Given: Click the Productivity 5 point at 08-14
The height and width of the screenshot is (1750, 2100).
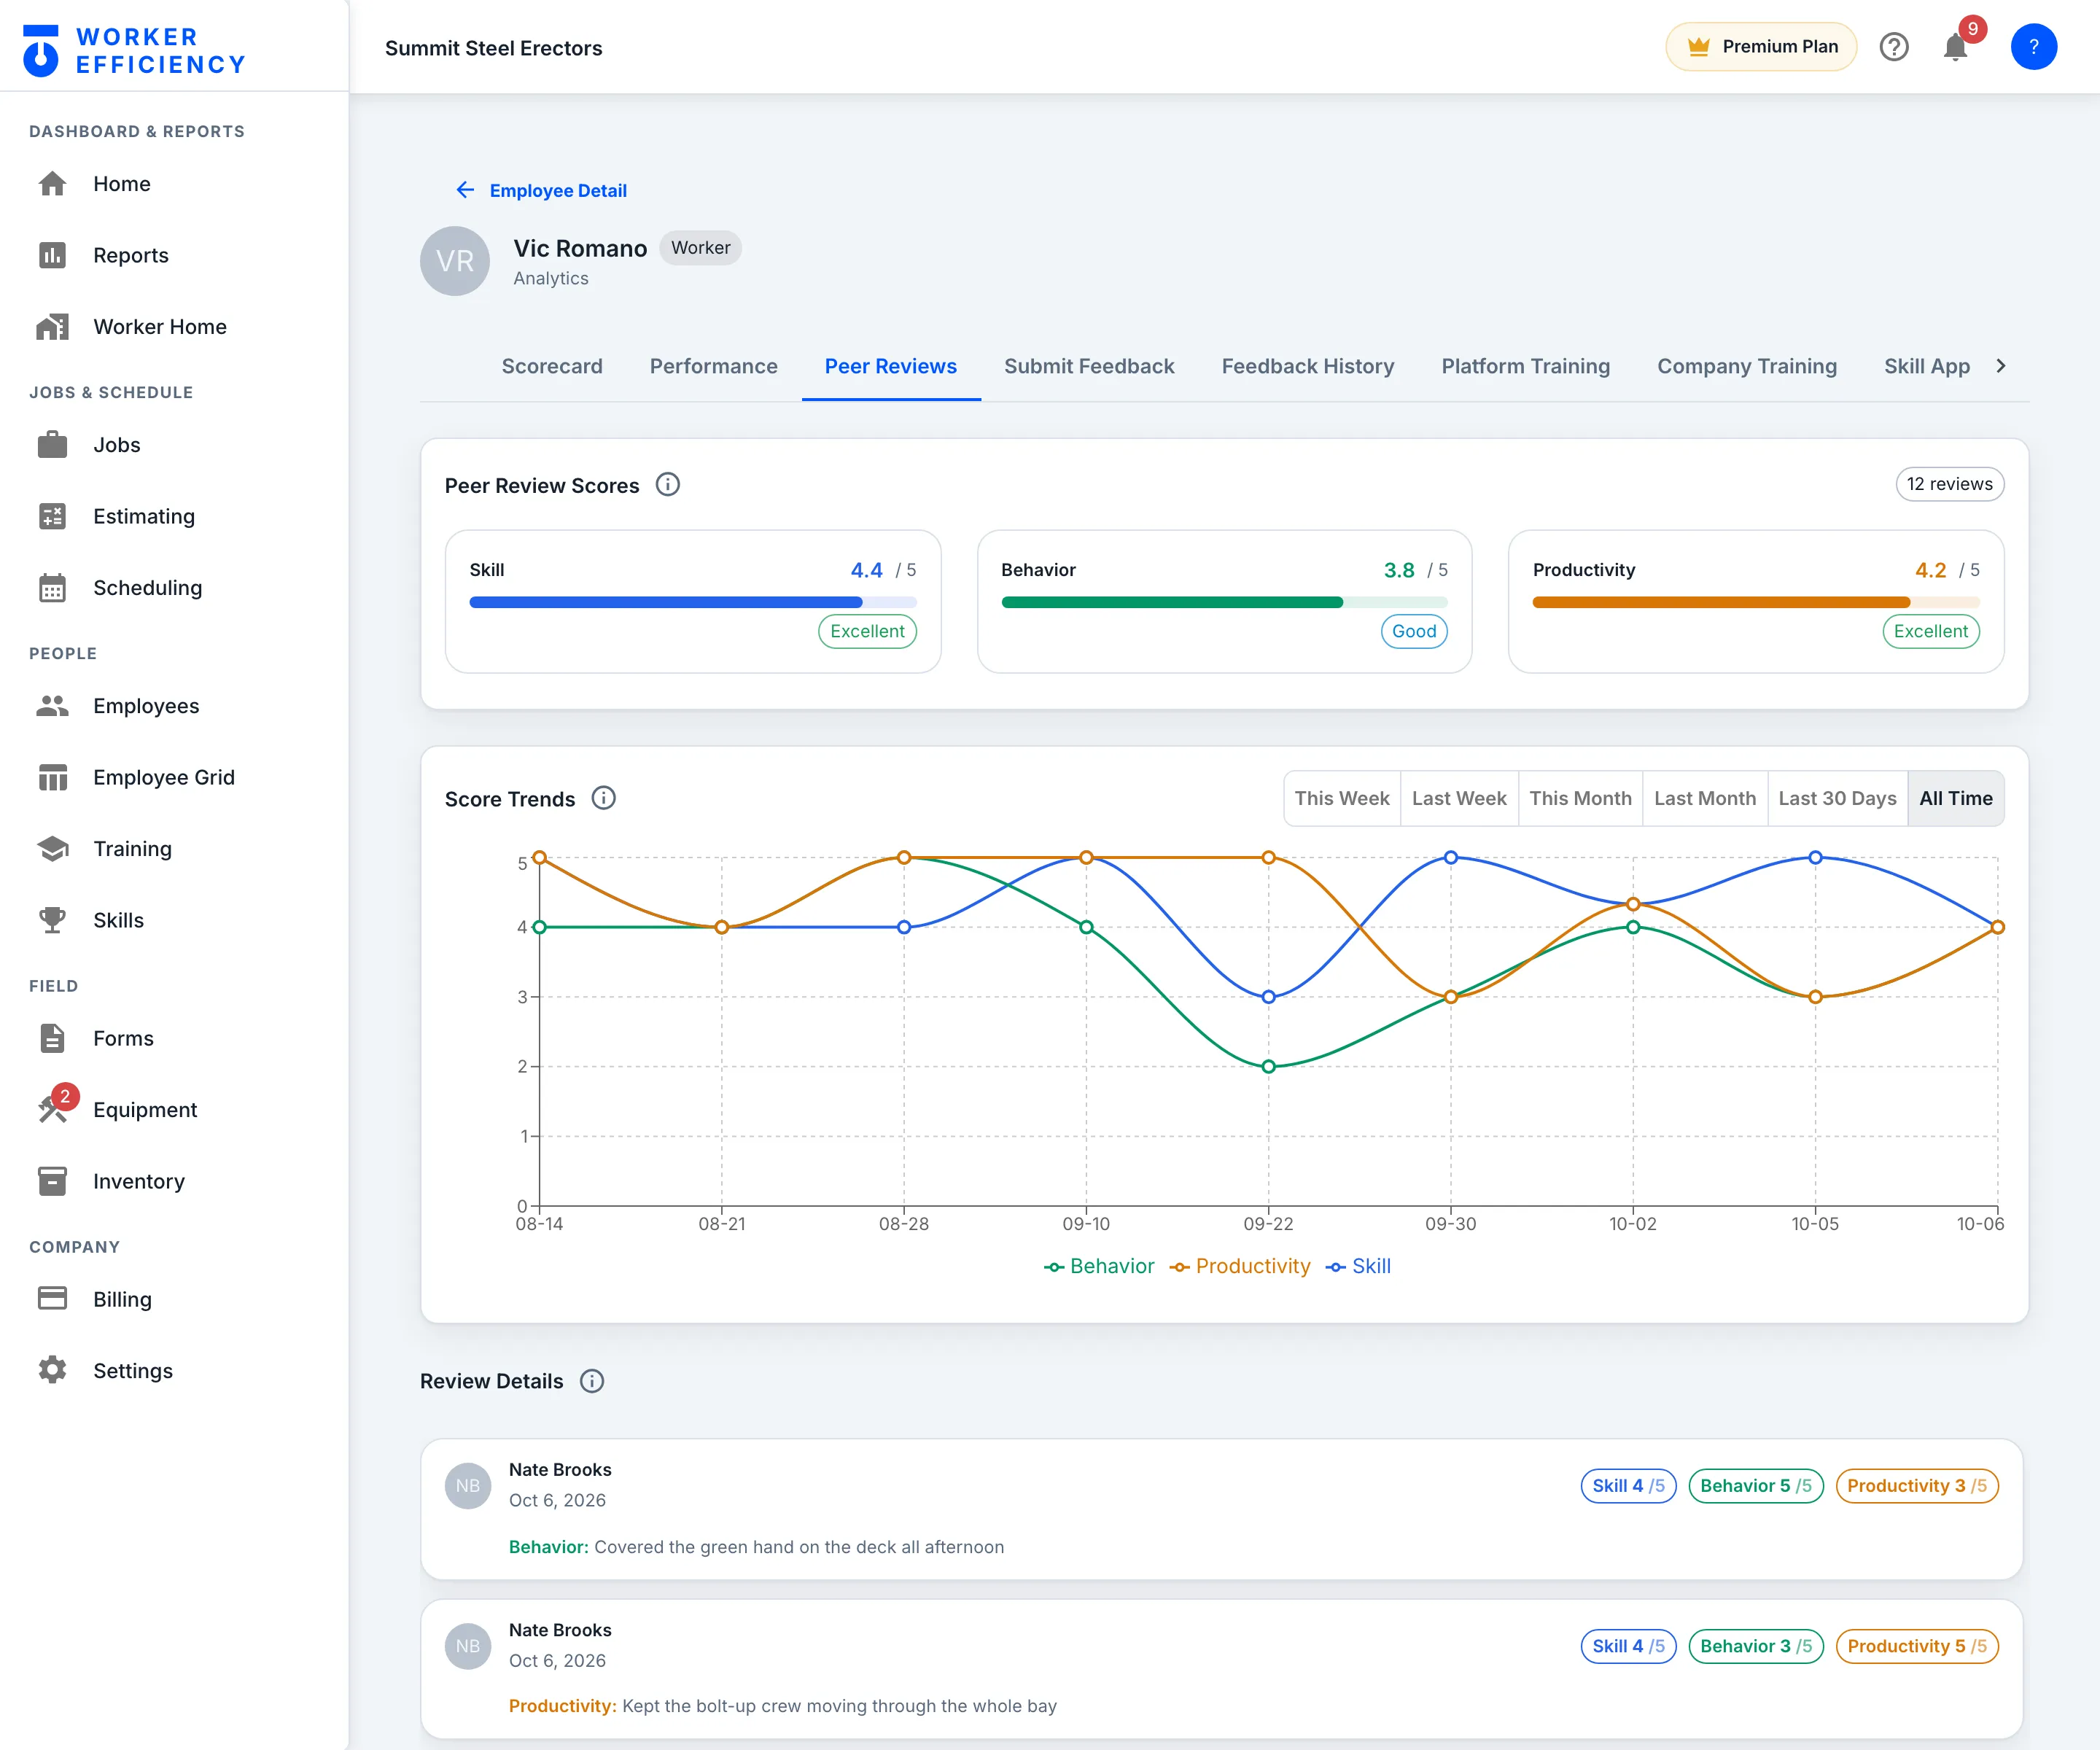Looking at the screenshot, I should pos(539,857).
